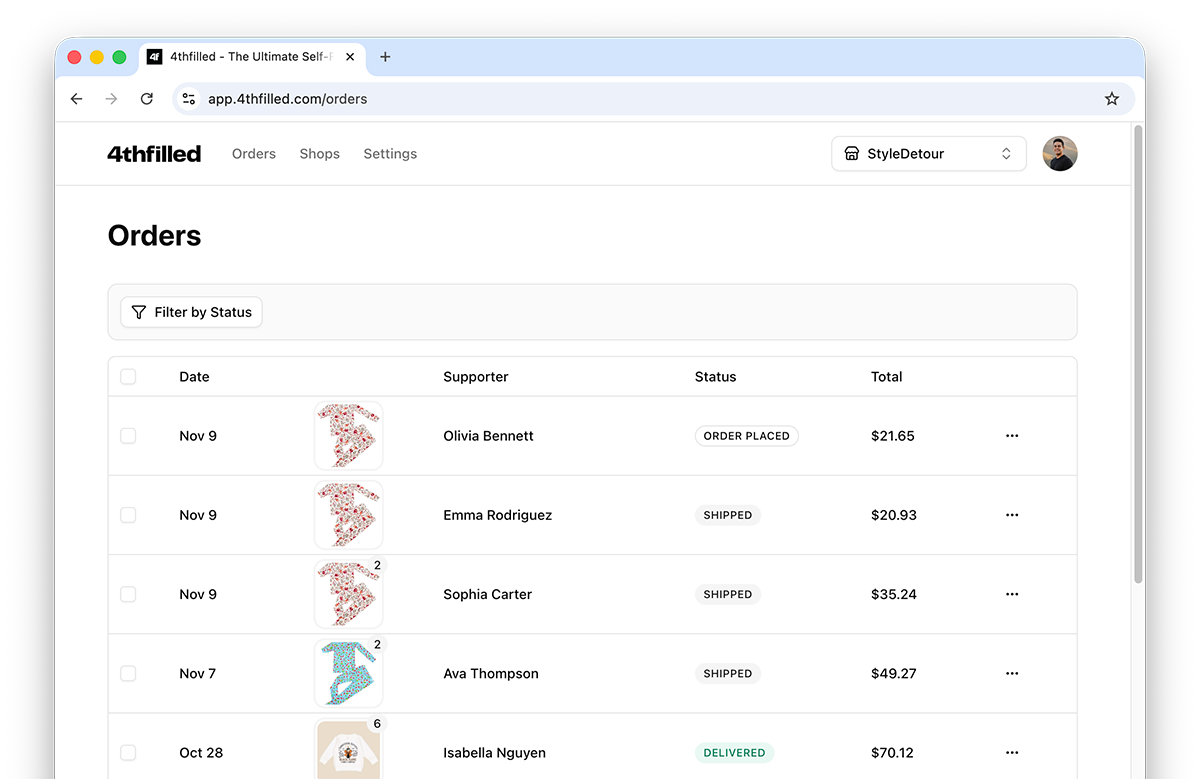1200x779 pixels.
Task: Click the Orders navigation link
Action: (x=253, y=154)
